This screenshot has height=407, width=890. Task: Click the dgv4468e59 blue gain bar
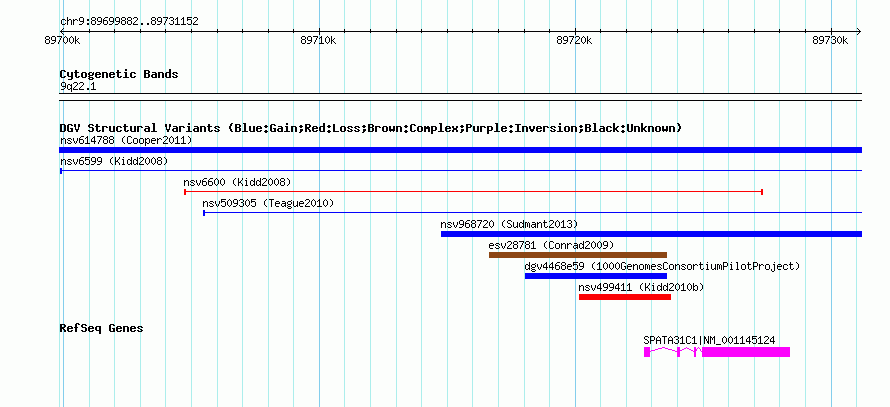595,276
